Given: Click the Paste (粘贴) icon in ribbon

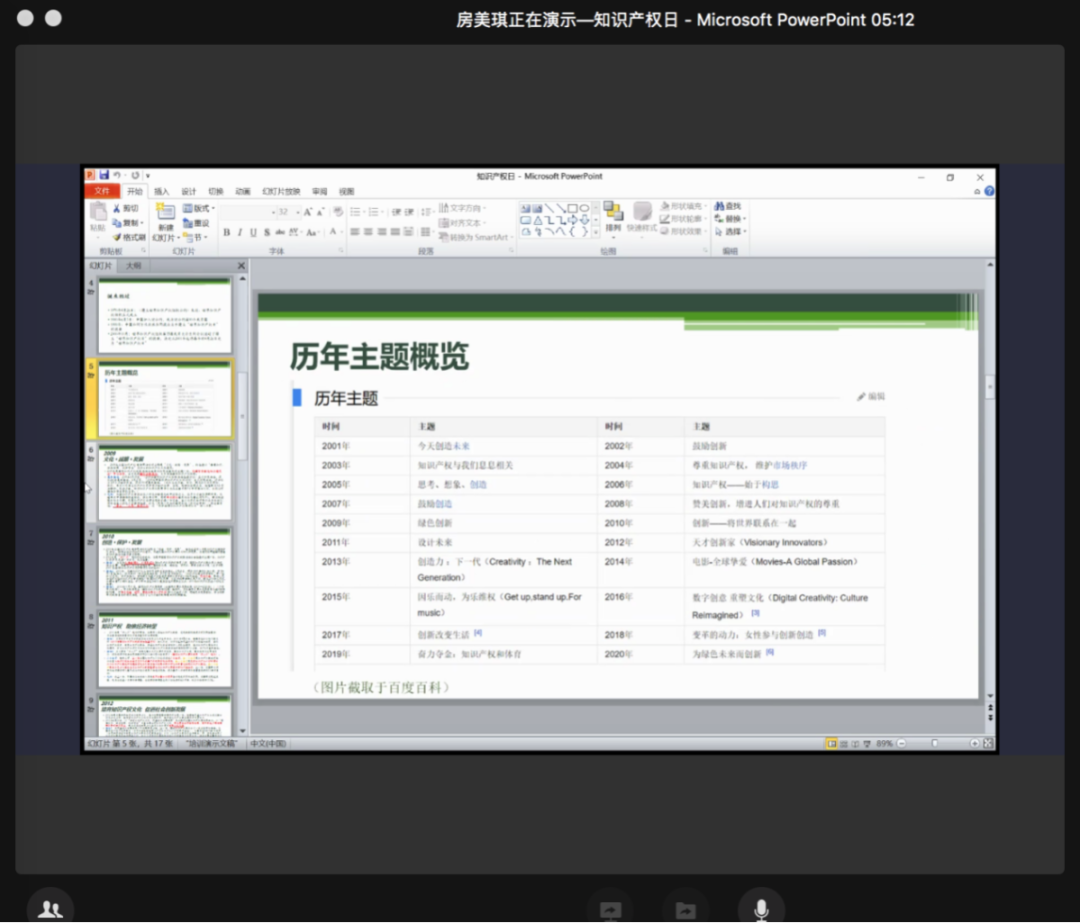Looking at the screenshot, I should coord(97,216).
